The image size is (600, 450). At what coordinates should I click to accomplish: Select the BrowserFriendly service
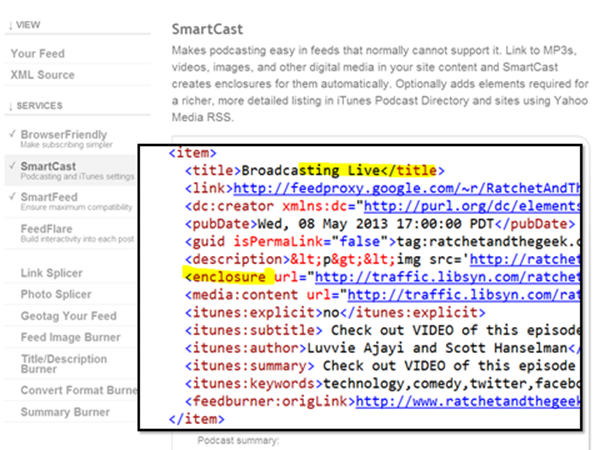[64, 135]
